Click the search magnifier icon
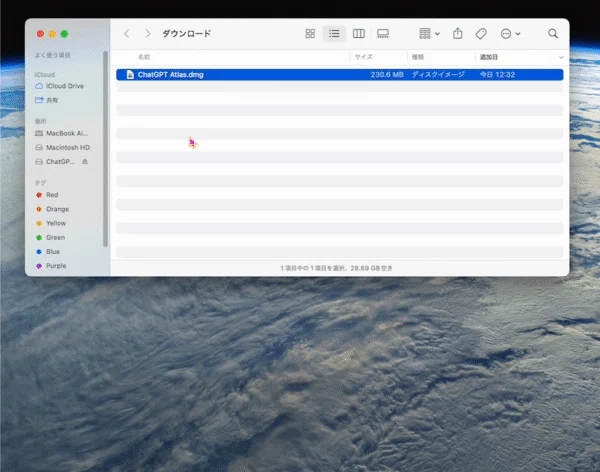 553,34
